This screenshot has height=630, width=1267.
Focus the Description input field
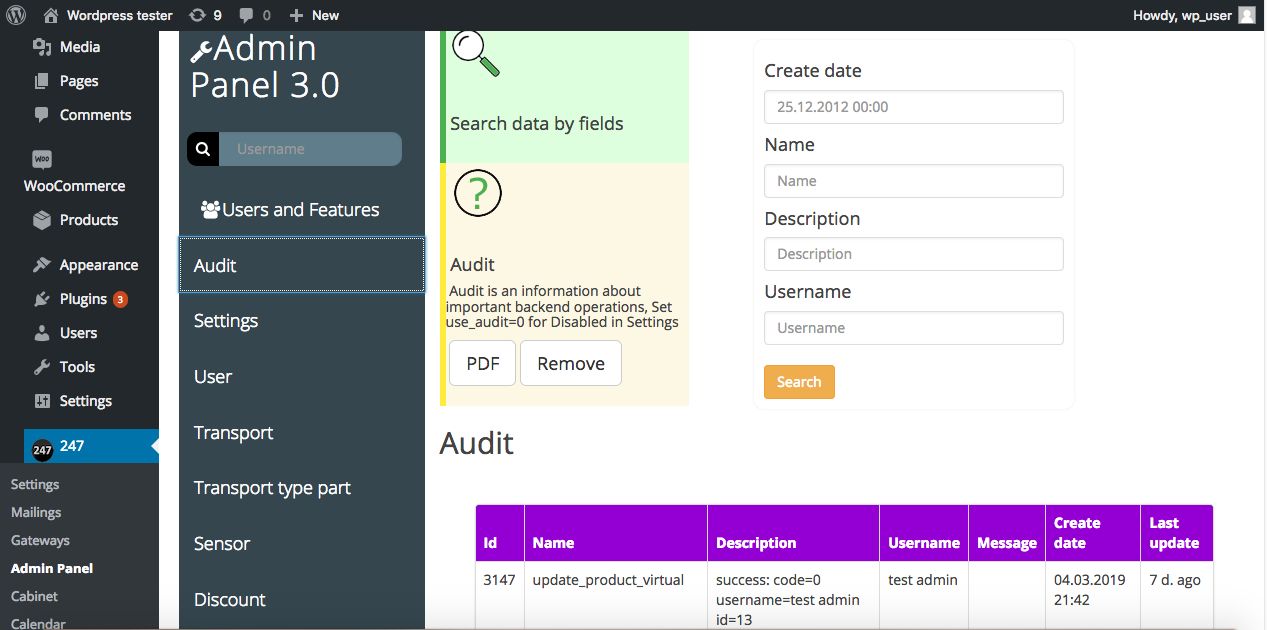click(912, 254)
